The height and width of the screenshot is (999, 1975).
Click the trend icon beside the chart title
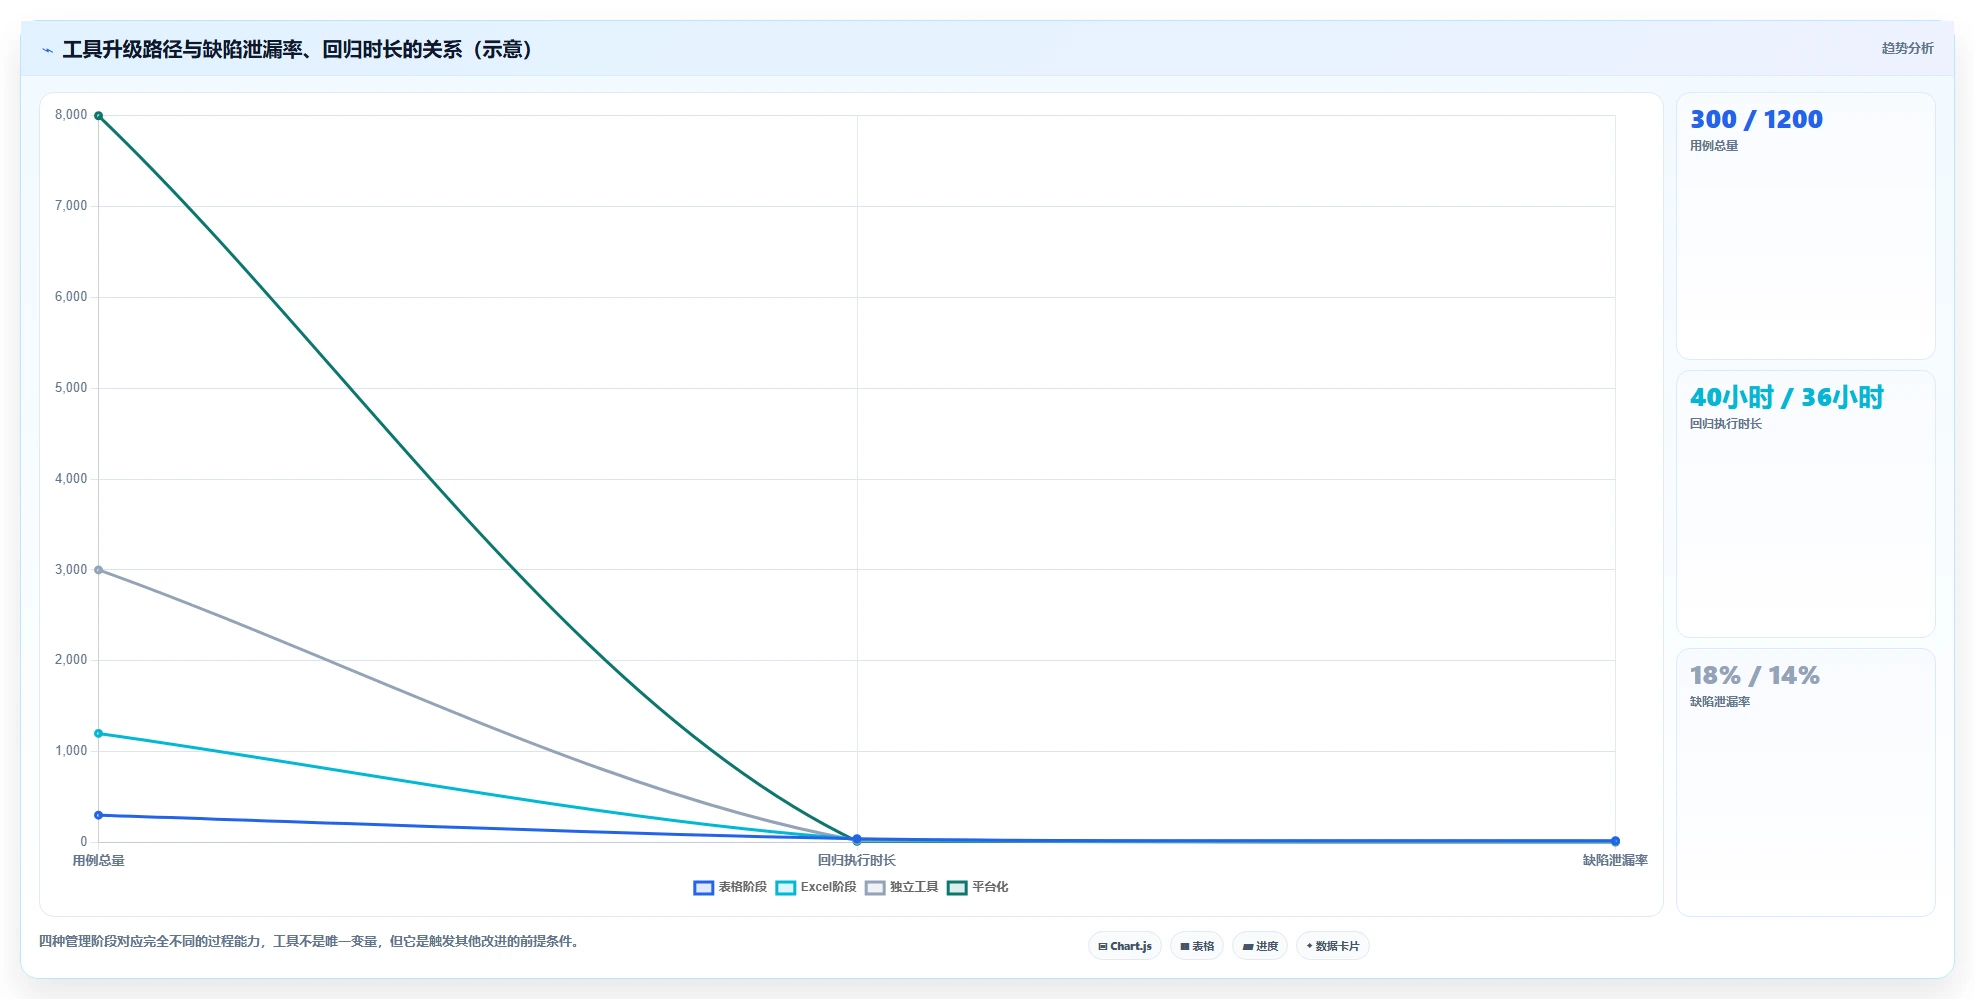point(47,50)
